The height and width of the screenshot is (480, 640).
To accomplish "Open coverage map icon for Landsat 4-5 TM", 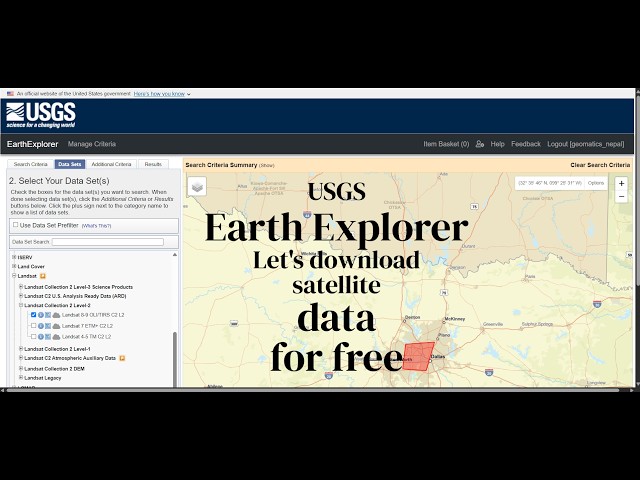I will 48,337.
